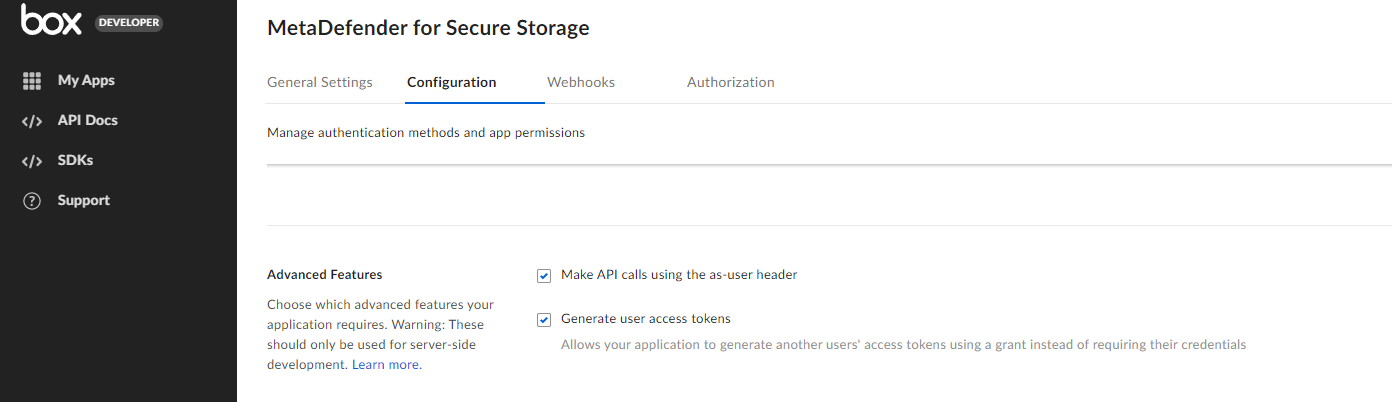The image size is (1392, 402).
Task: Open SDKs in sidebar
Action: 75,161
